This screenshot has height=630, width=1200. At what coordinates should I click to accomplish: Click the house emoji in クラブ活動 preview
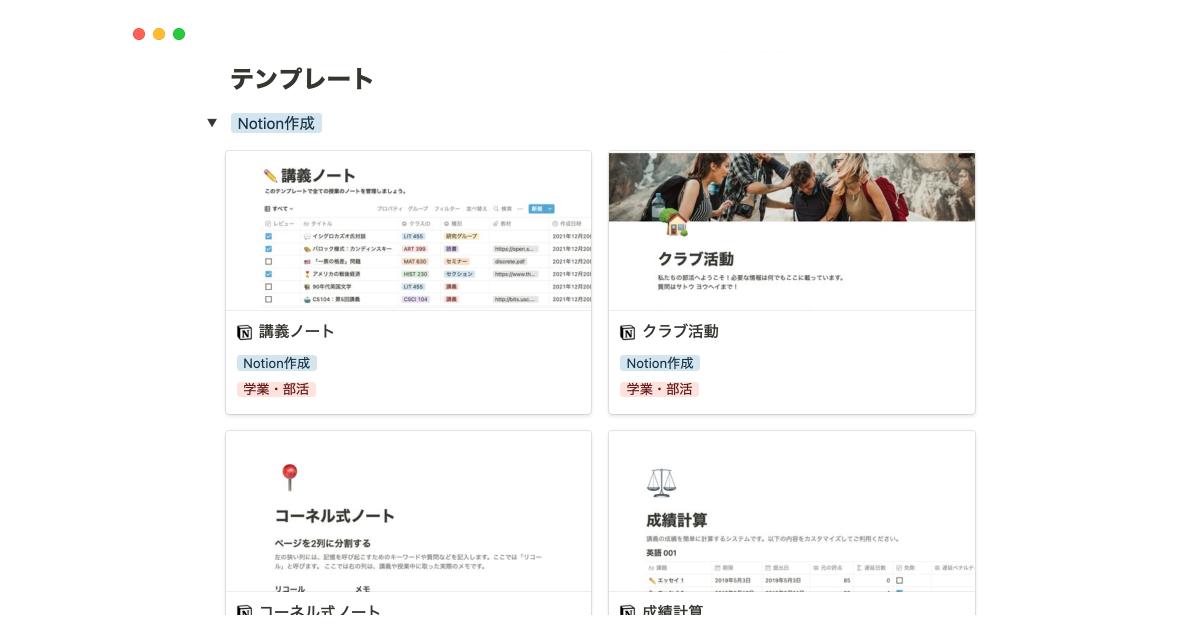(x=676, y=222)
